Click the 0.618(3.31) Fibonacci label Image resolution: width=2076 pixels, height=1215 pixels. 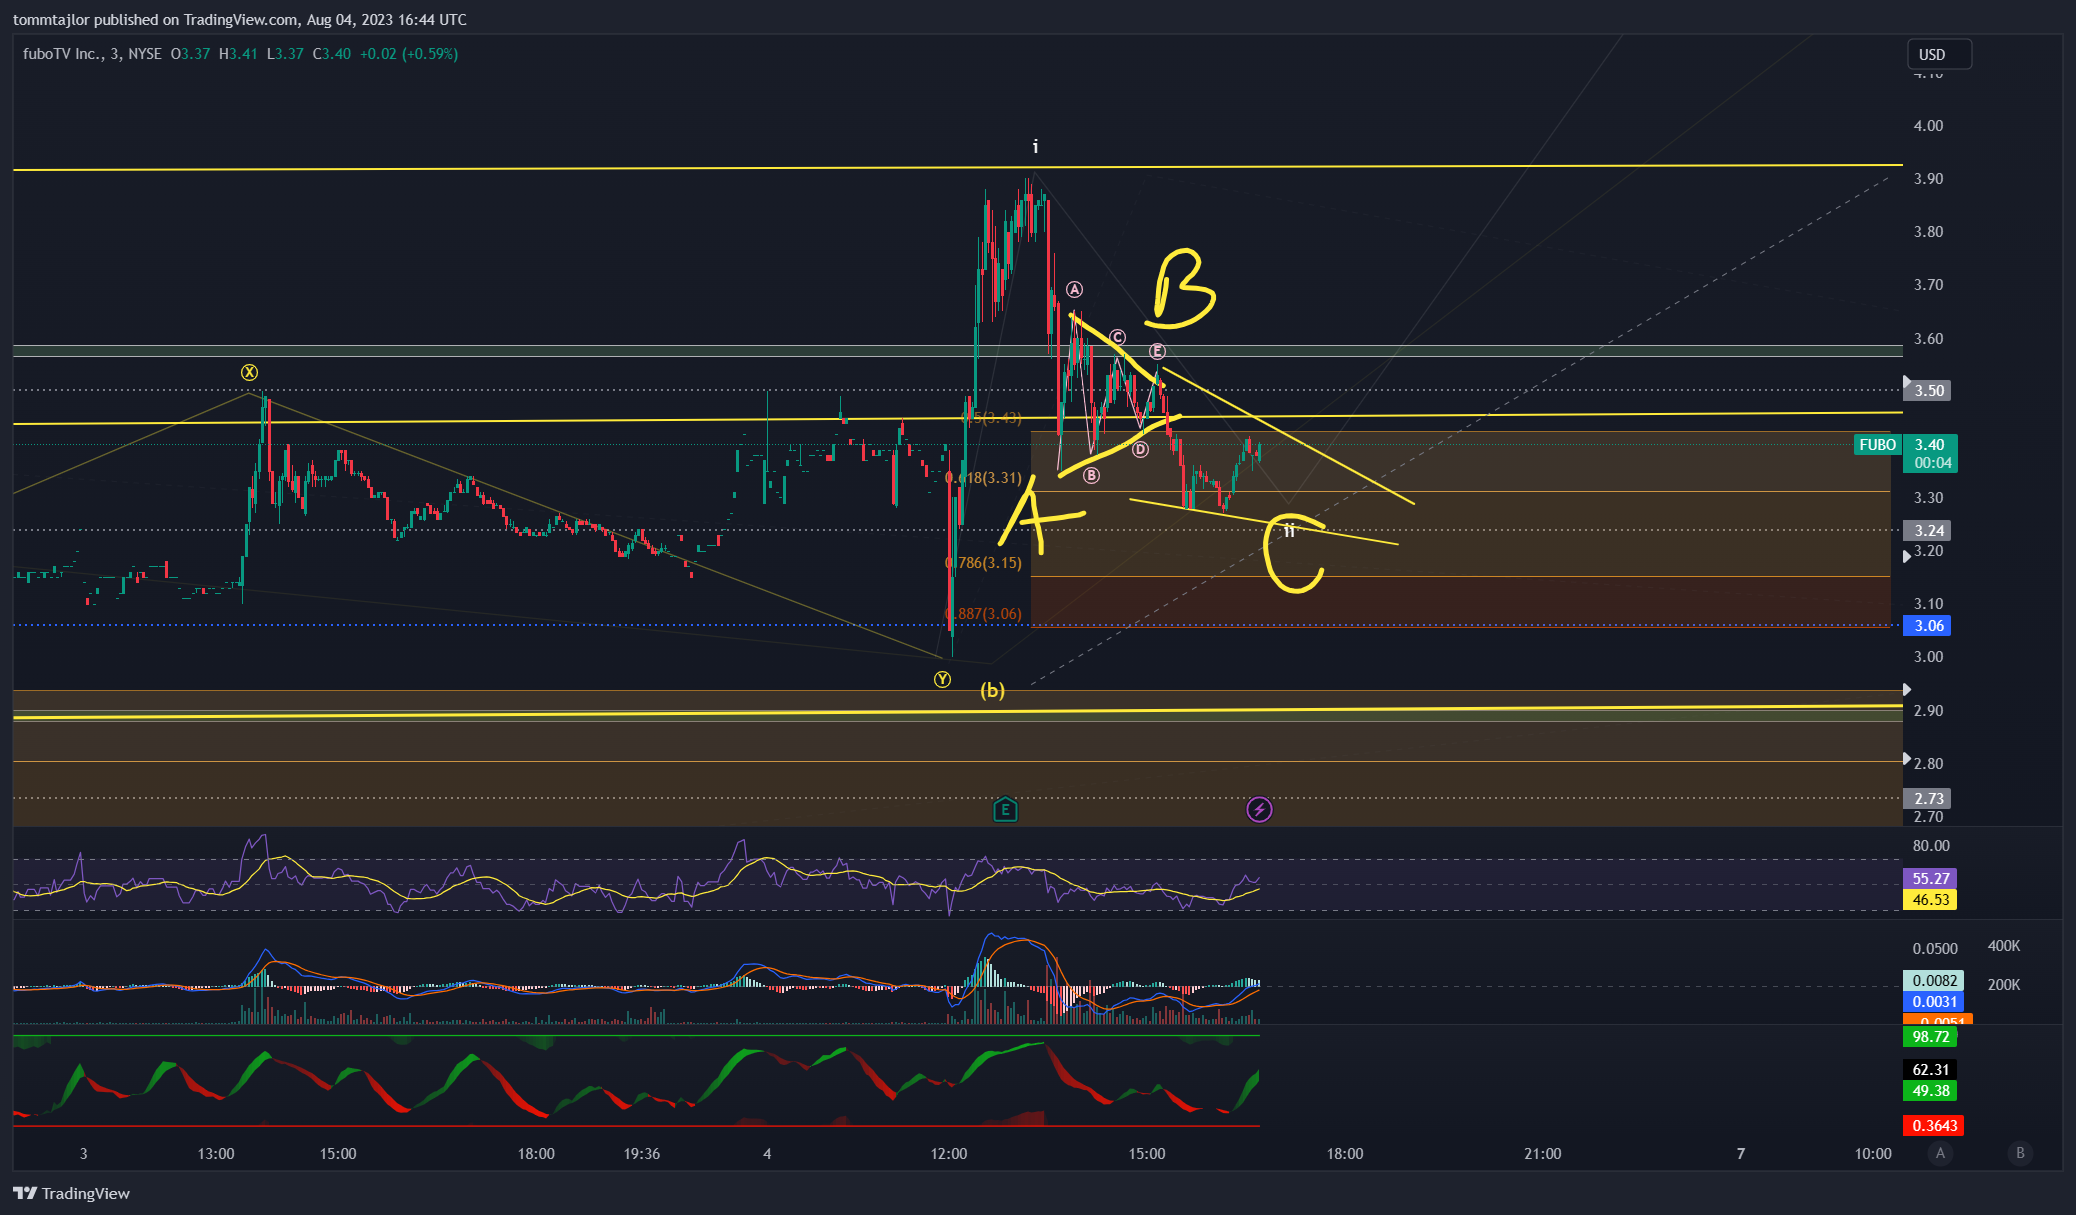click(x=984, y=478)
